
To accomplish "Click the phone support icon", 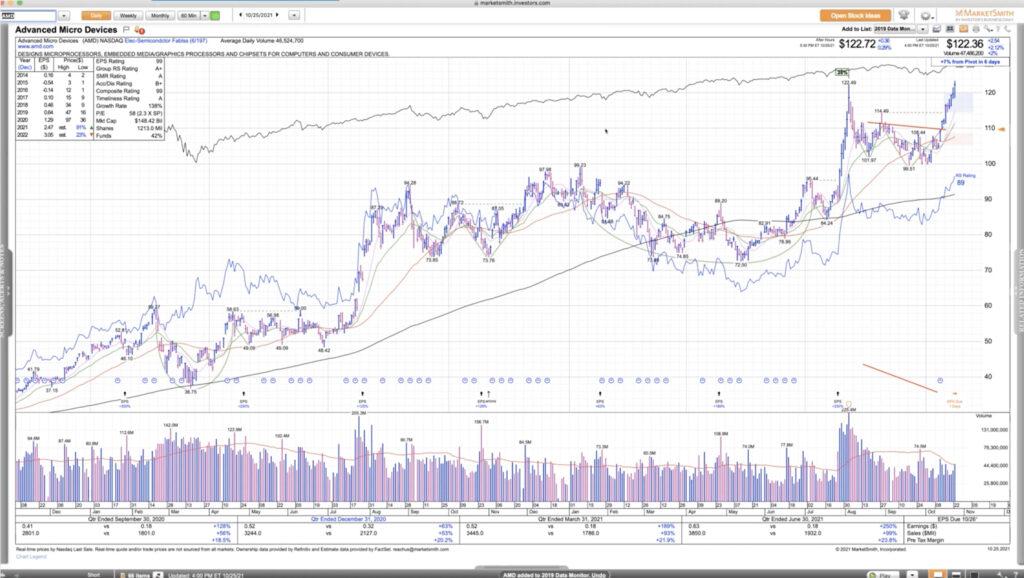I will point(1008,29).
